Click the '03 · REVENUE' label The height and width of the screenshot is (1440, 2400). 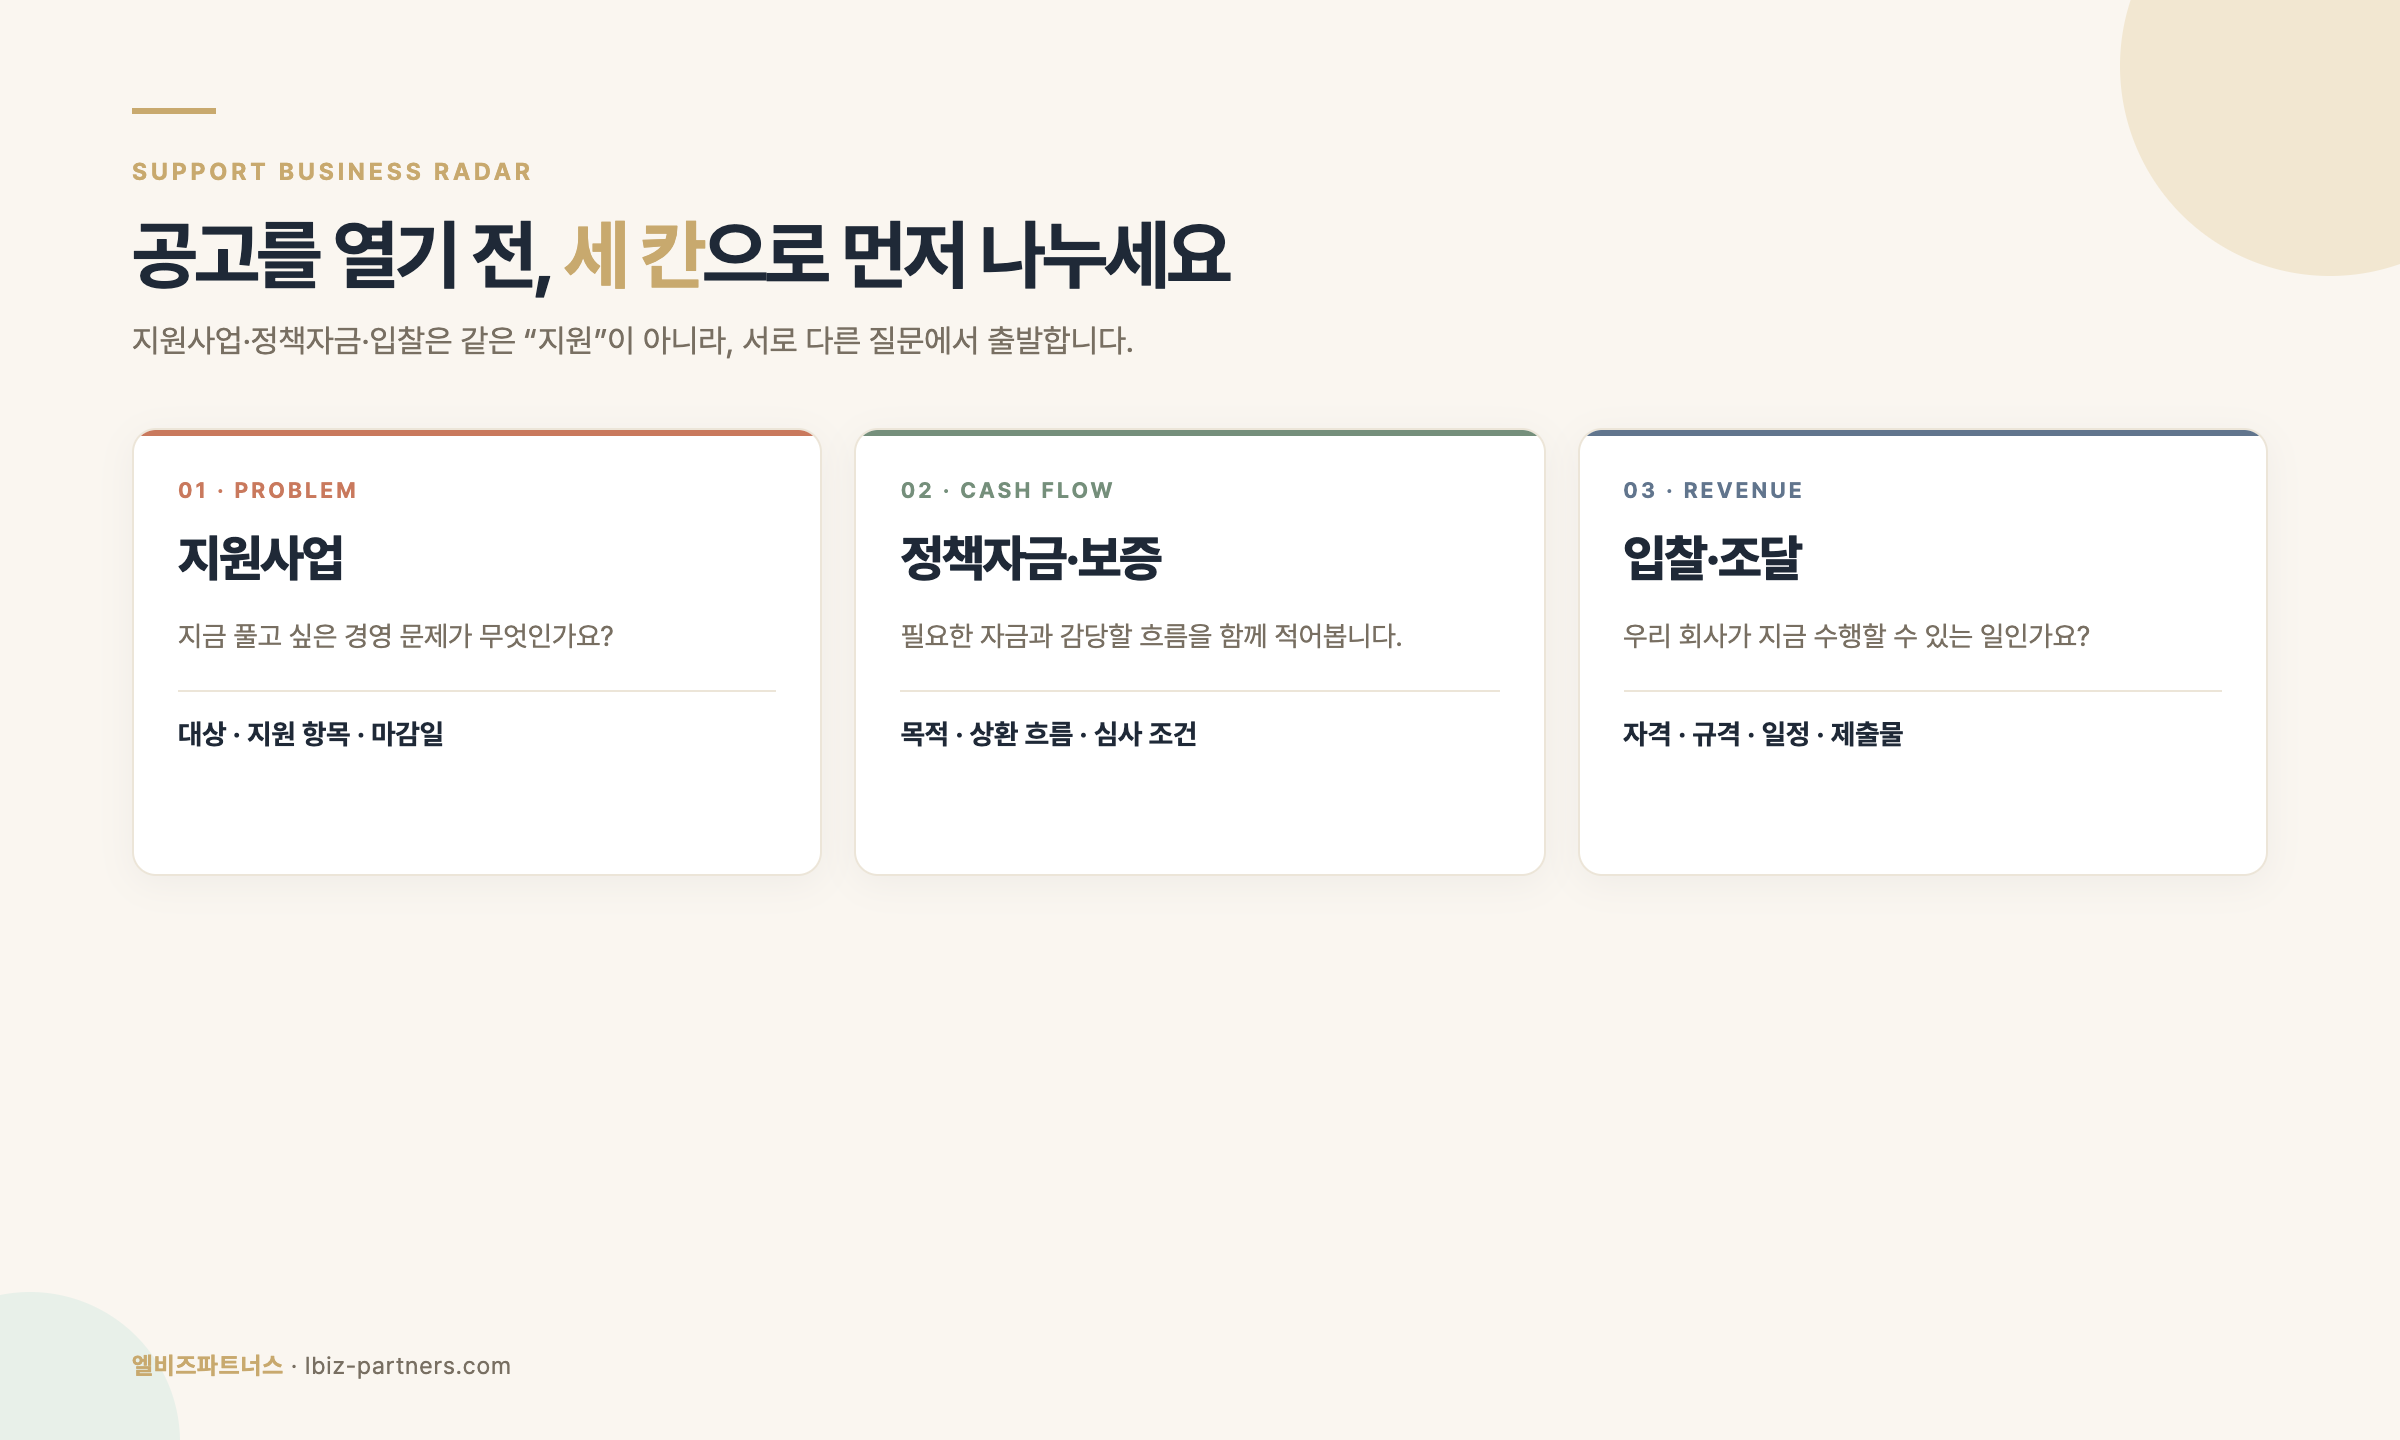click(x=1713, y=491)
